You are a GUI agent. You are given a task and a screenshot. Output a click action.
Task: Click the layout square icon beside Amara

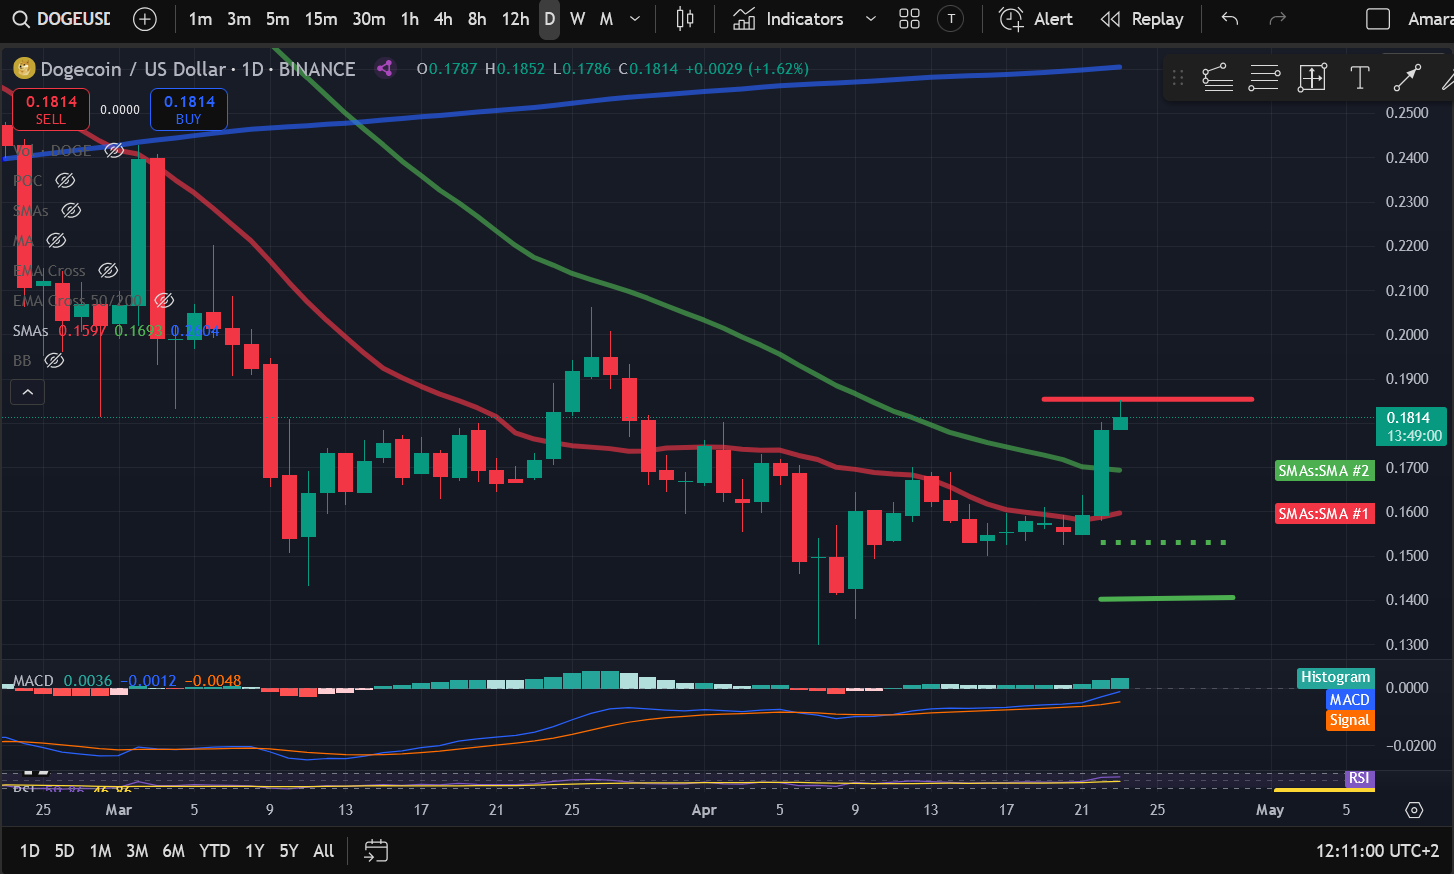1378,19
